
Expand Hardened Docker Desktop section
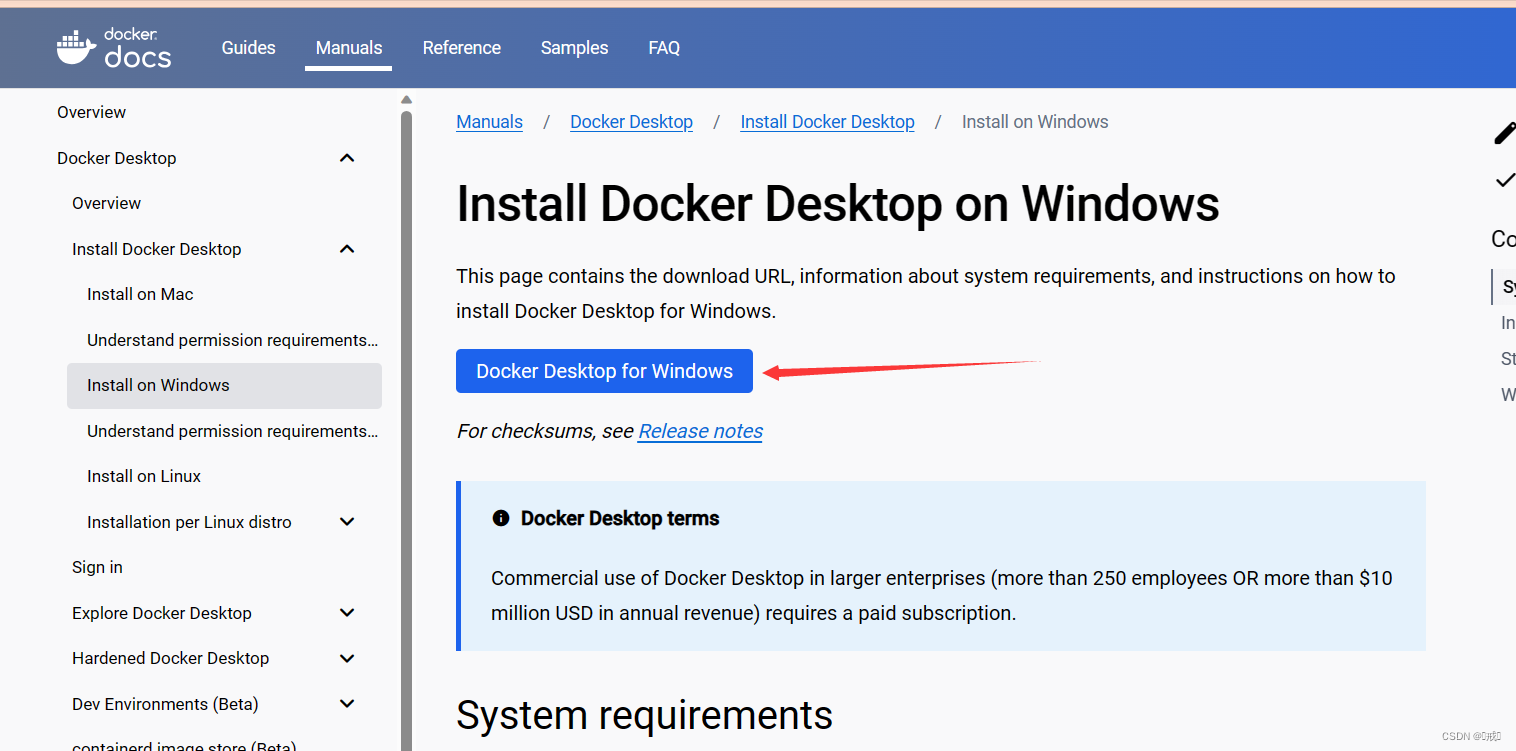347,658
